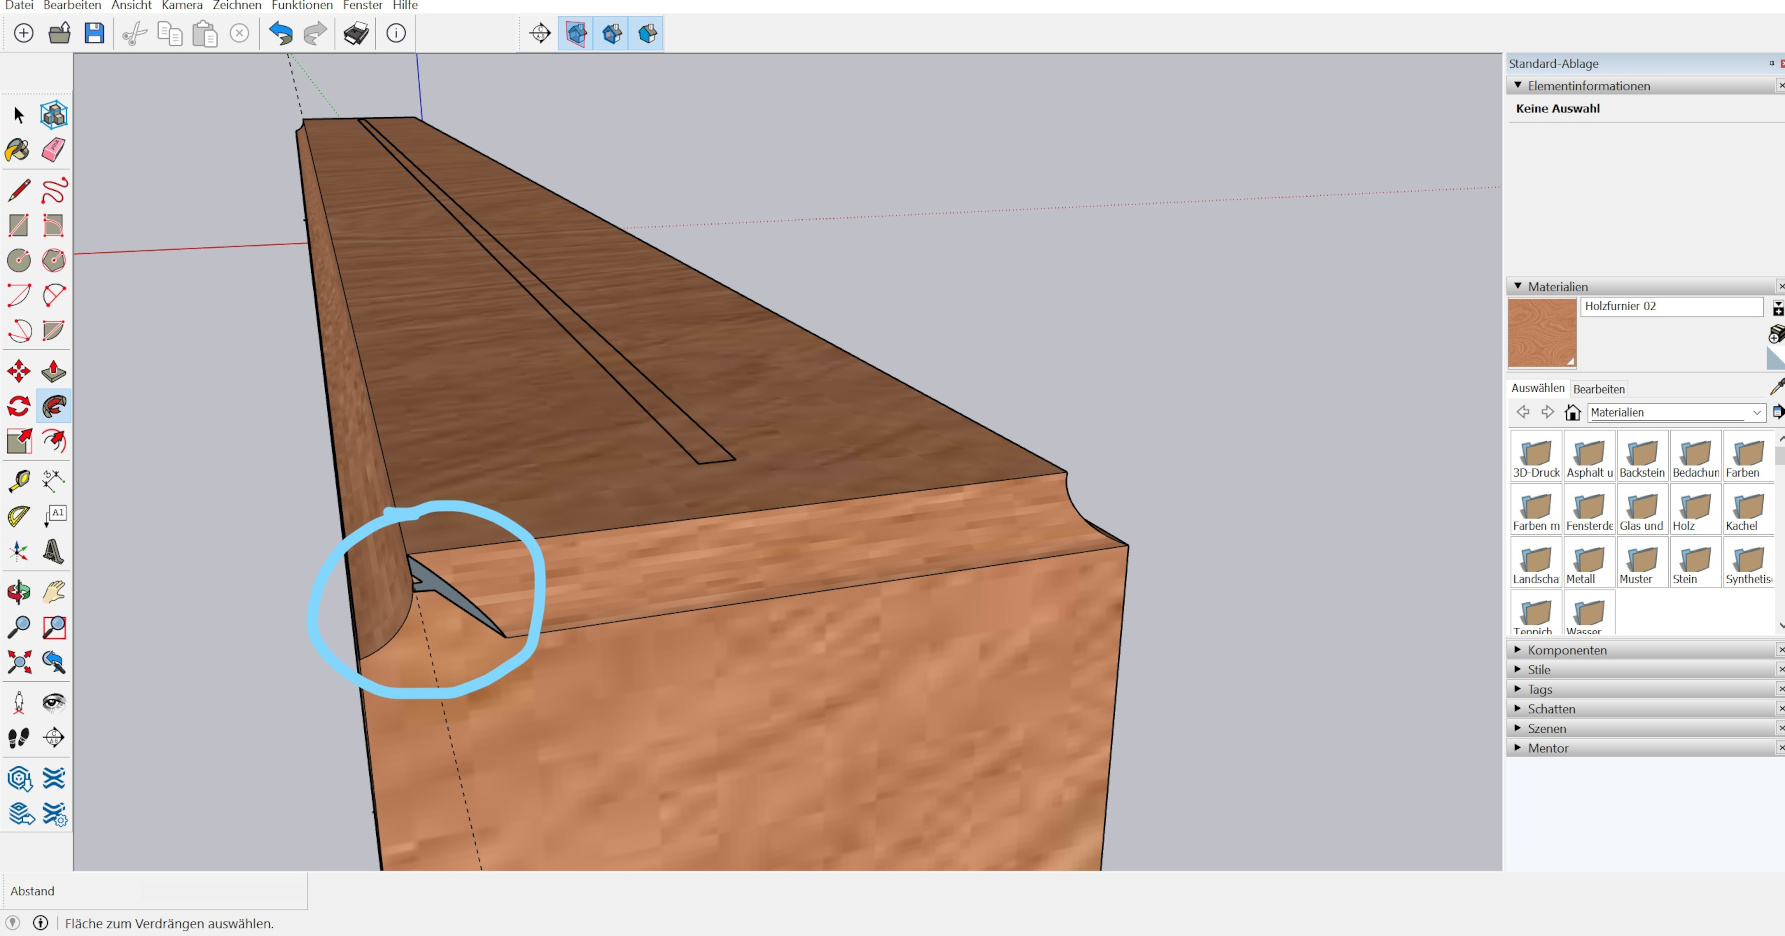1785x936 pixels.
Task: Open the Metall materials folder
Action: click(x=1589, y=563)
